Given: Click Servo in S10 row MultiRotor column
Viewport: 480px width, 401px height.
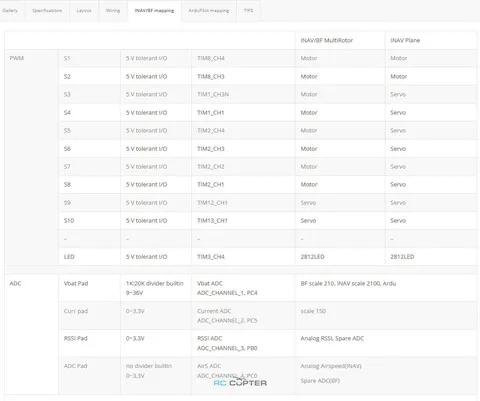Looking at the screenshot, I should 308,221.
